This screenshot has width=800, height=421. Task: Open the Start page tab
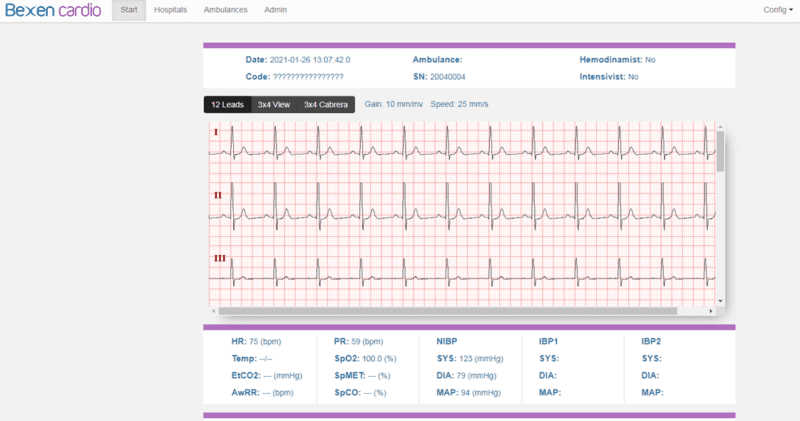pos(128,10)
